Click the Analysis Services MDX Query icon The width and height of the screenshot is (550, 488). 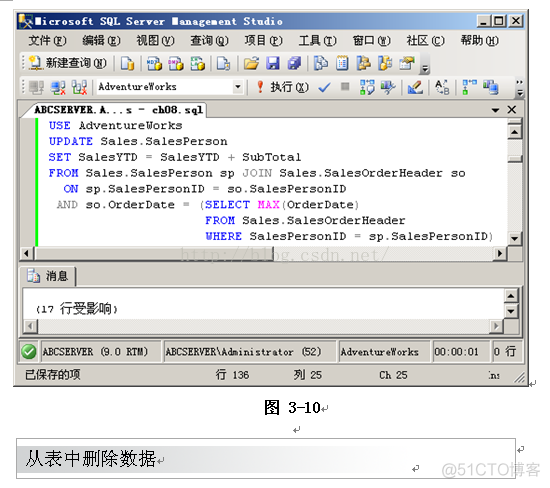(x=154, y=63)
